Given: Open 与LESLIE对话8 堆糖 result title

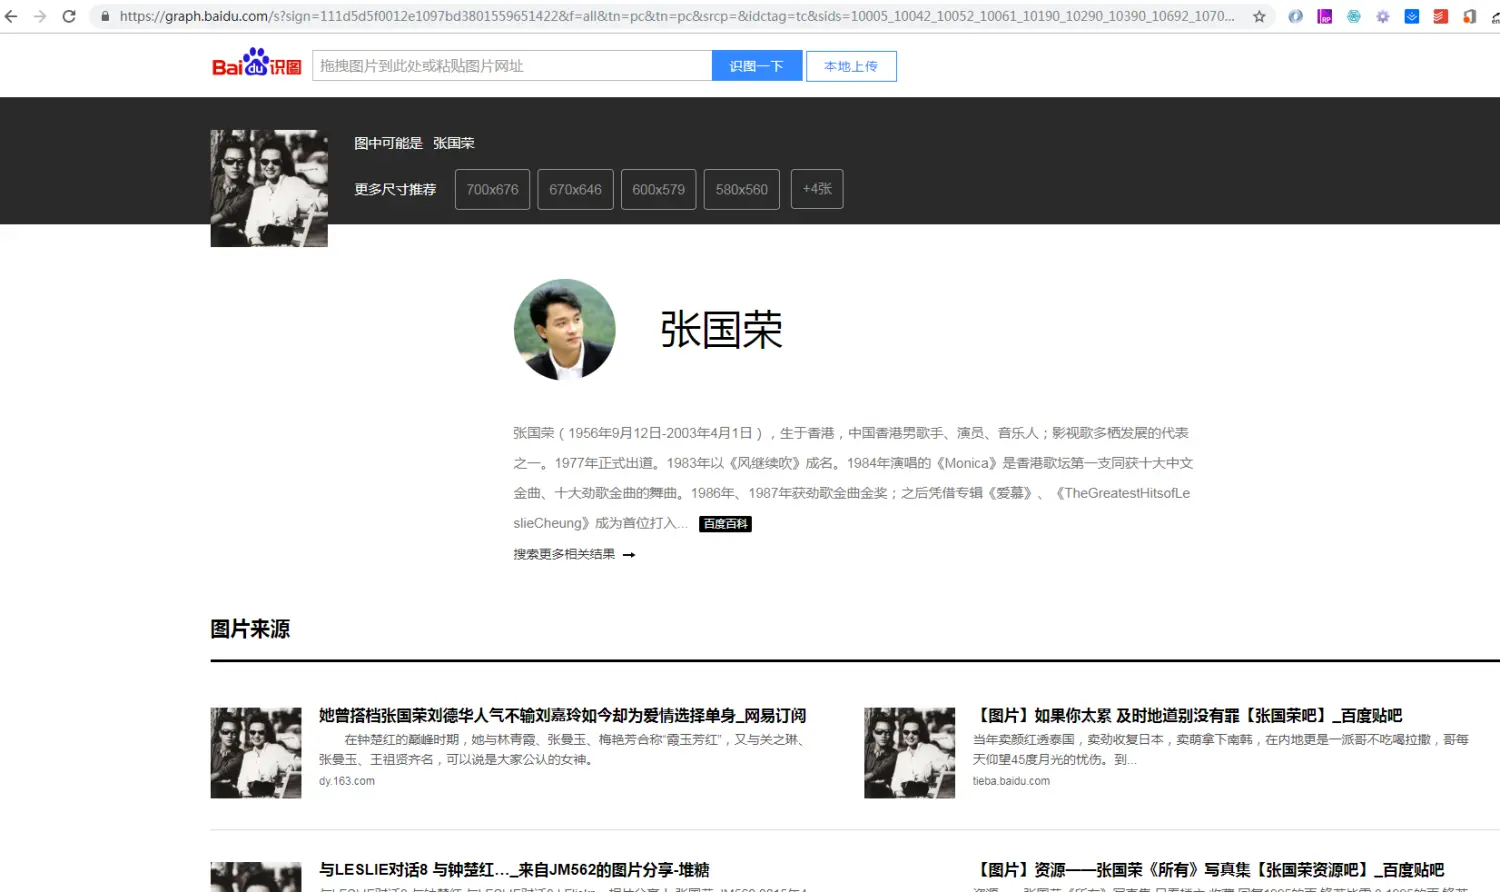Looking at the screenshot, I should (x=514, y=870).
